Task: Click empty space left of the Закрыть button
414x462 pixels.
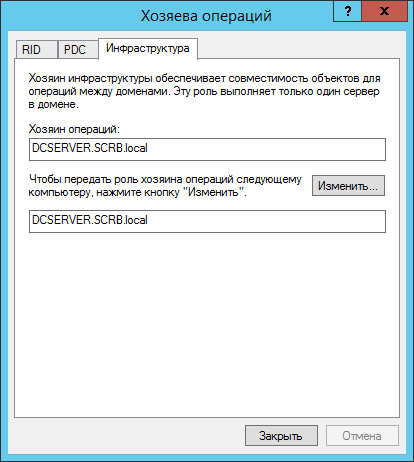Action: click(x=128, y=436)
